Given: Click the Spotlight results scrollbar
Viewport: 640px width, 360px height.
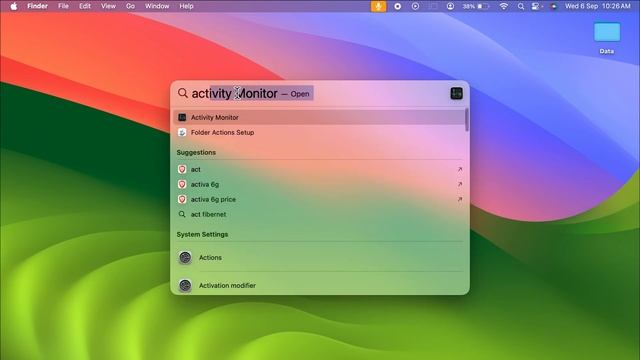Looking at the screenshot, I should (467, 120).
